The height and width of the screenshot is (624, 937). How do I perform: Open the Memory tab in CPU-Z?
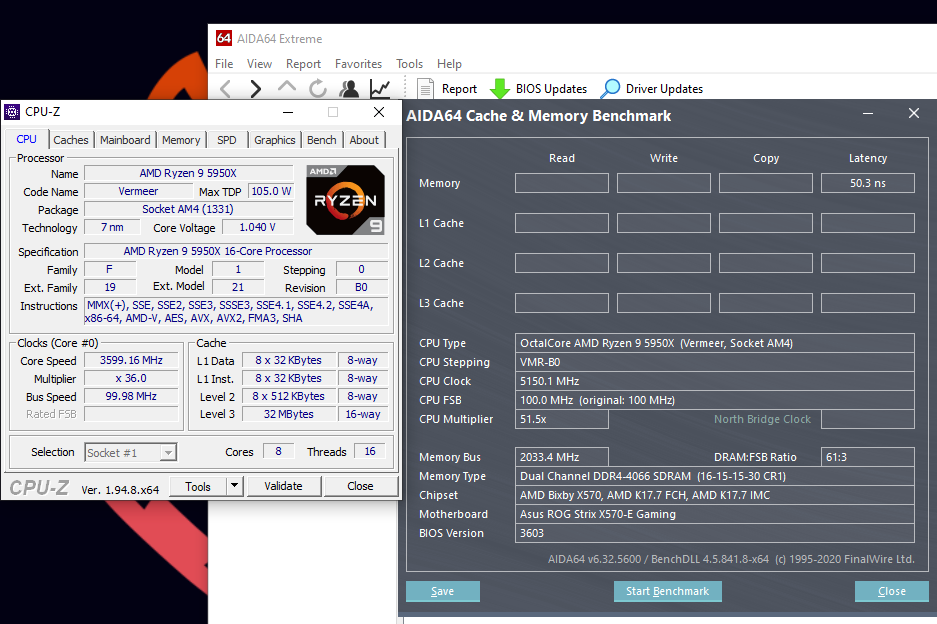click(x=181, y=140)
